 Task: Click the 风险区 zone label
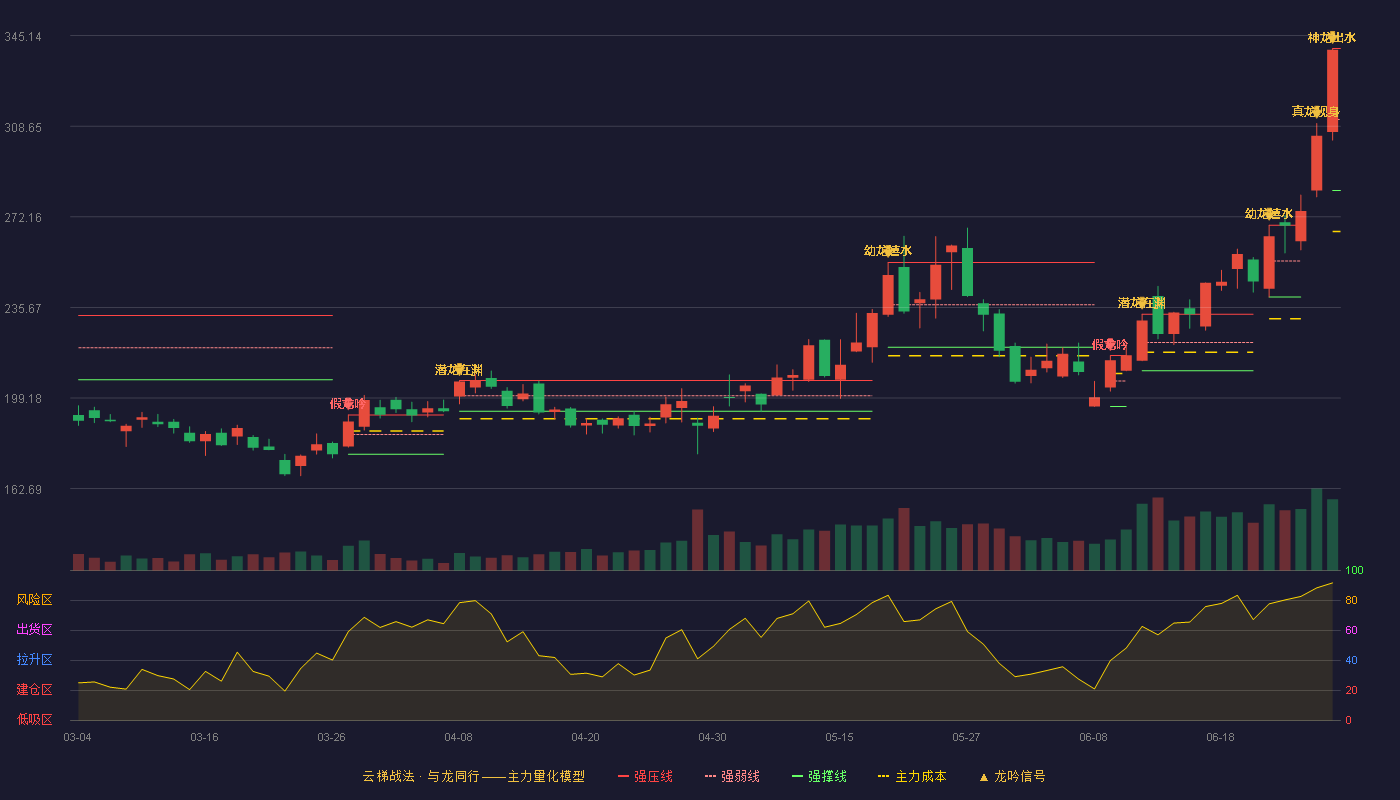pos(35,600)
